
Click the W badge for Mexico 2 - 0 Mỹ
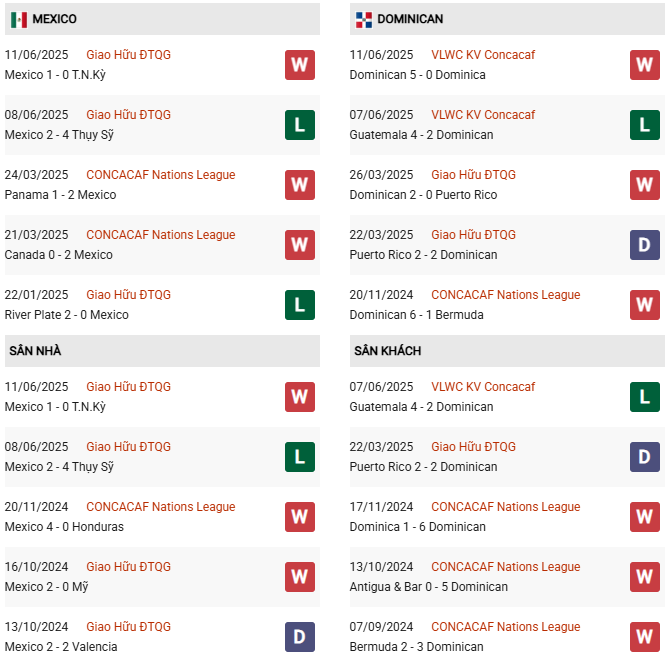click(299, 577)
